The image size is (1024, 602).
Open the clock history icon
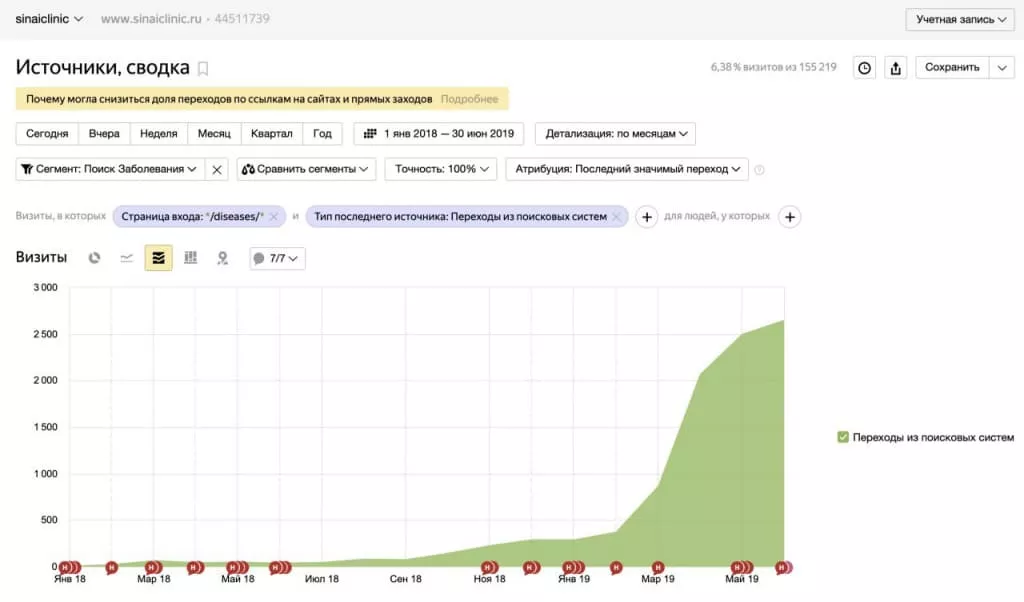point(864,68)
